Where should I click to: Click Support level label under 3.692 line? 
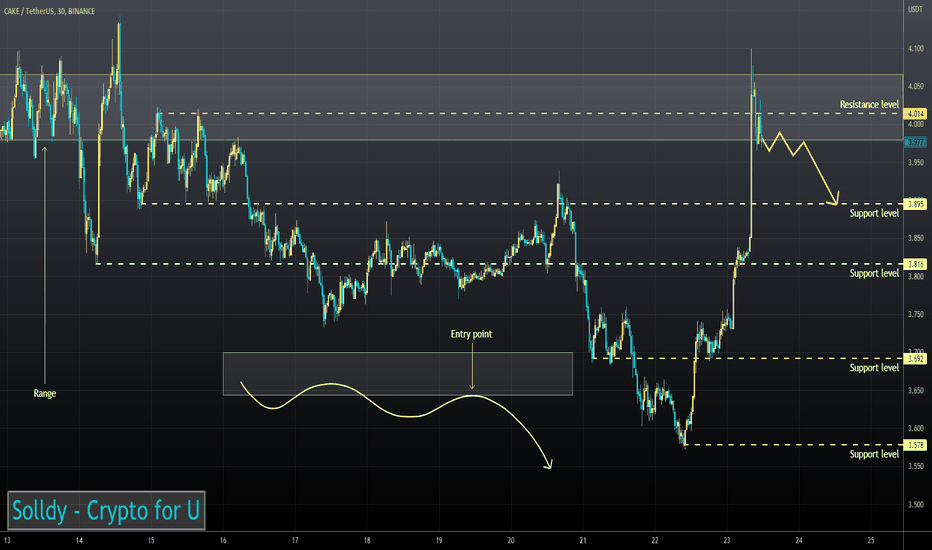coord(874,368)
